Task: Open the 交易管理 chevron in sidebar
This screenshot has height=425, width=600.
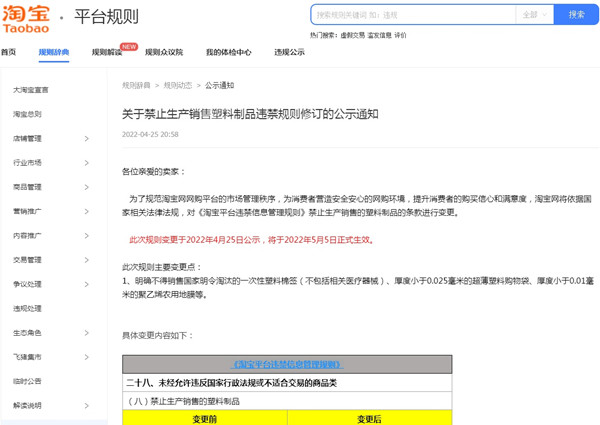Action: tap(87, 260)
